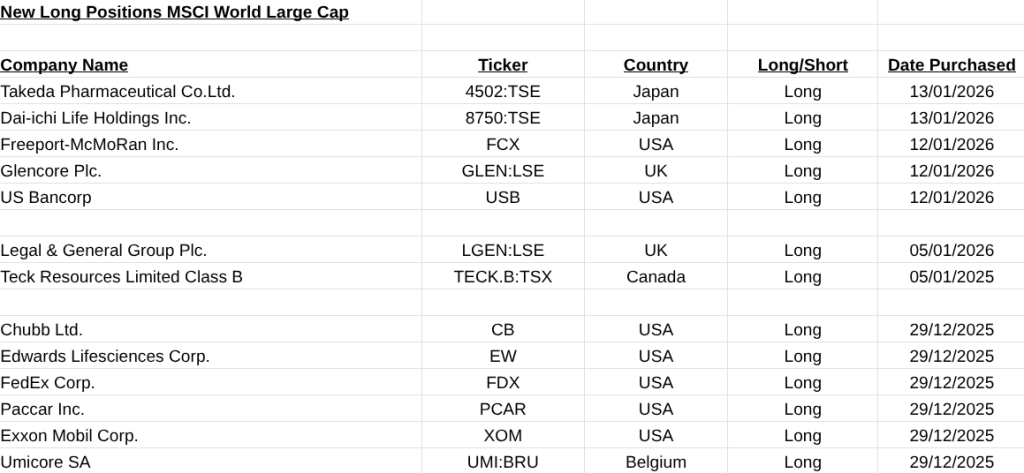Select the Long/Short header cell
The width and height of the screenshot is (1024, 473).
click(802, 65)
